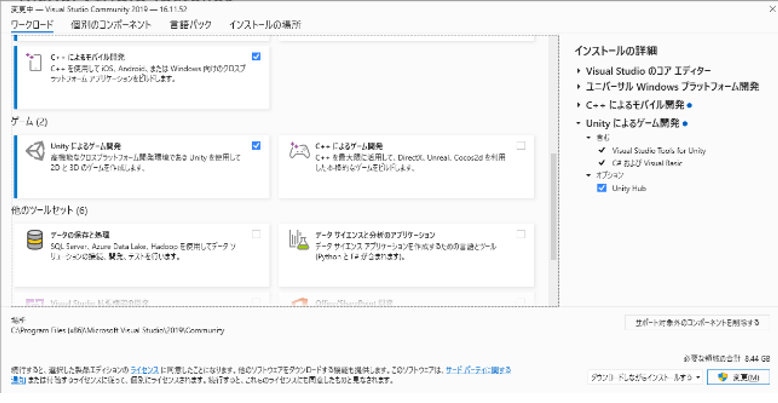Click the shield icon on the Modify button
Image resolution: width=778 pixels, height=403 pixels.
click(722, 377)
